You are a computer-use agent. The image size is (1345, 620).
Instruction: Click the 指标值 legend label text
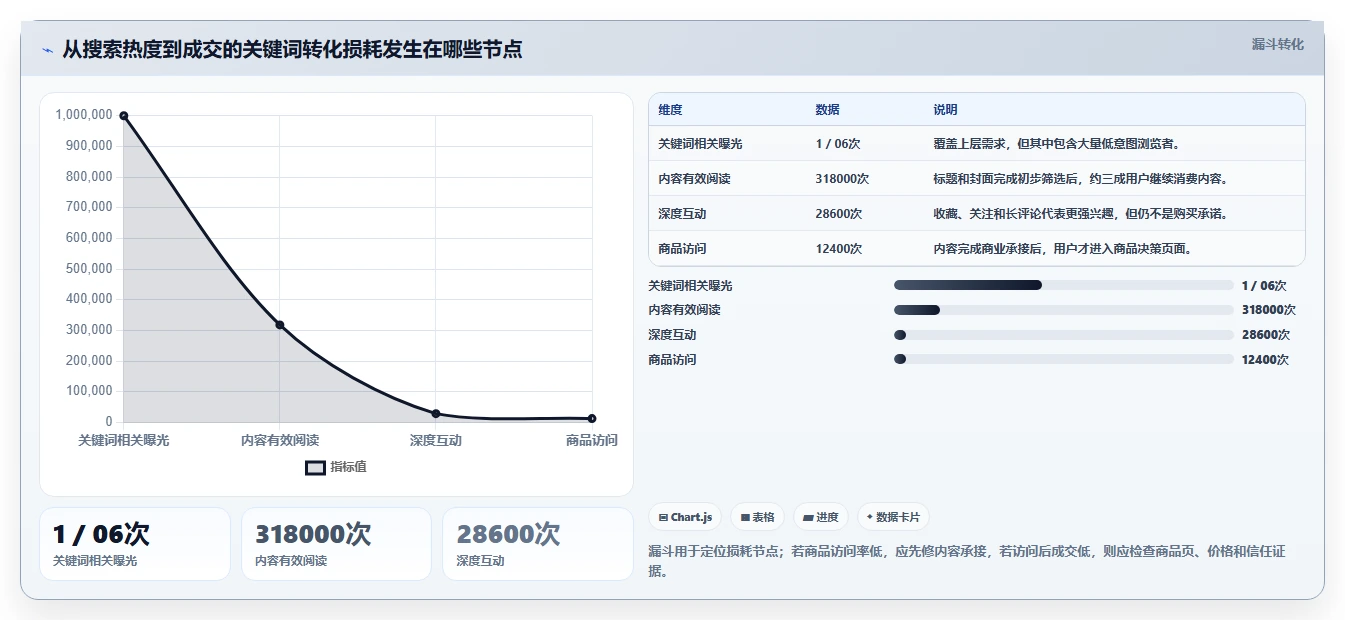click(x=349, y=467)
